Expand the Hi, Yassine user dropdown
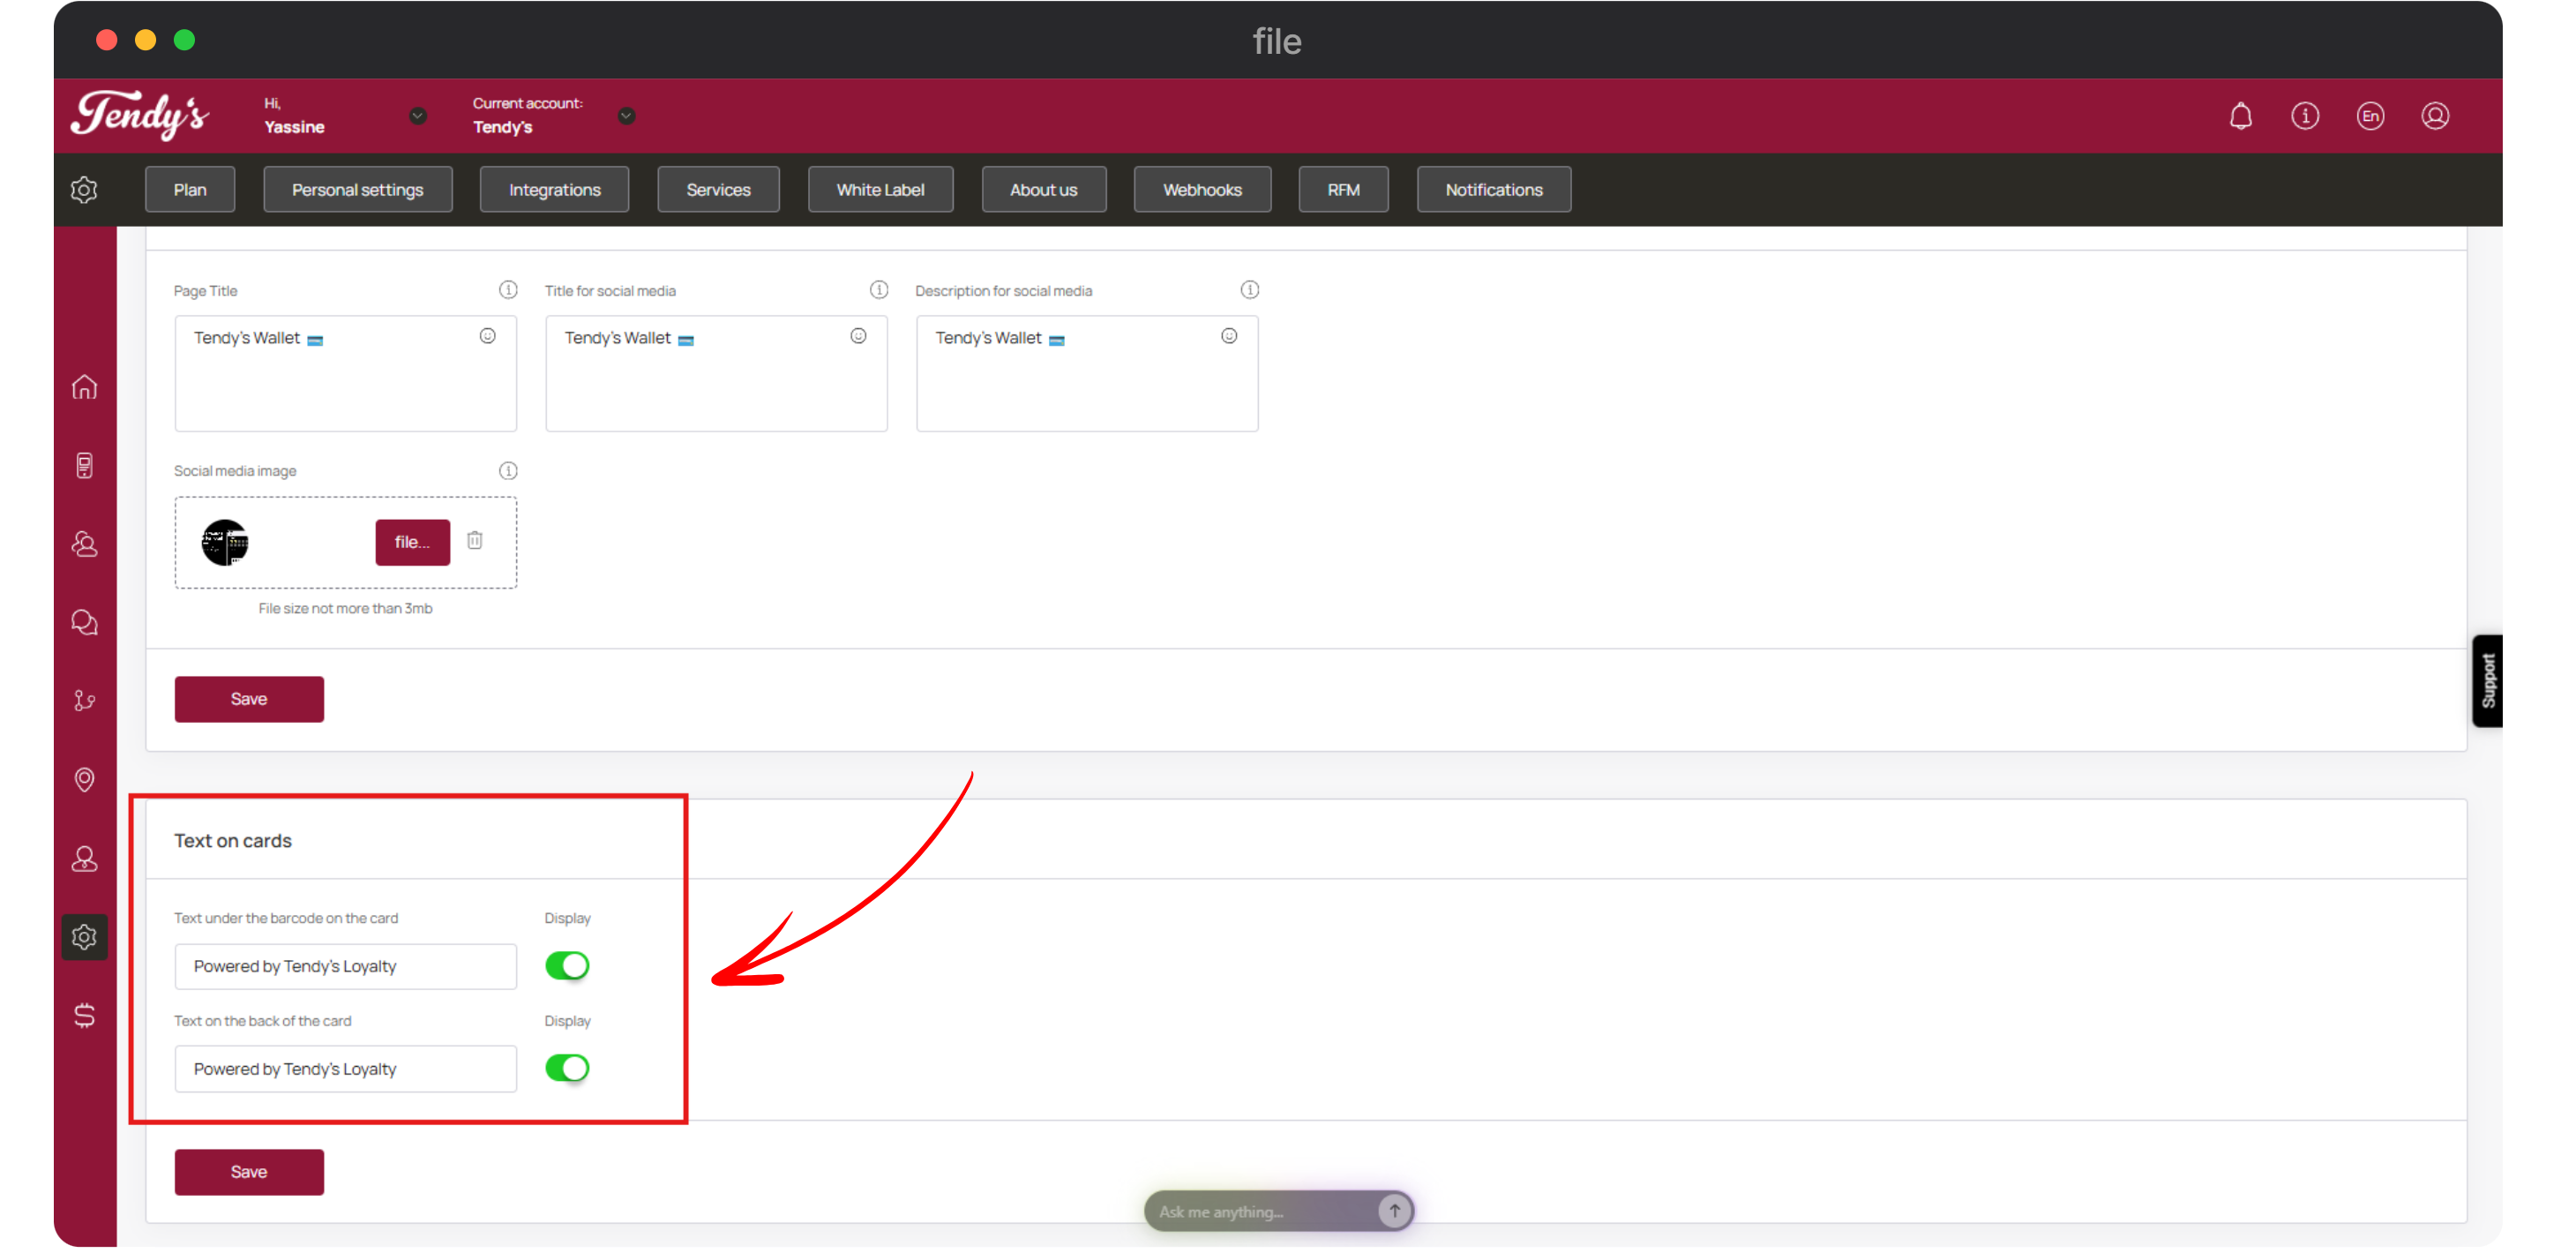The width and height of the screenshot is (2576, 1253). pyautogui.click(x=418, y=116)
